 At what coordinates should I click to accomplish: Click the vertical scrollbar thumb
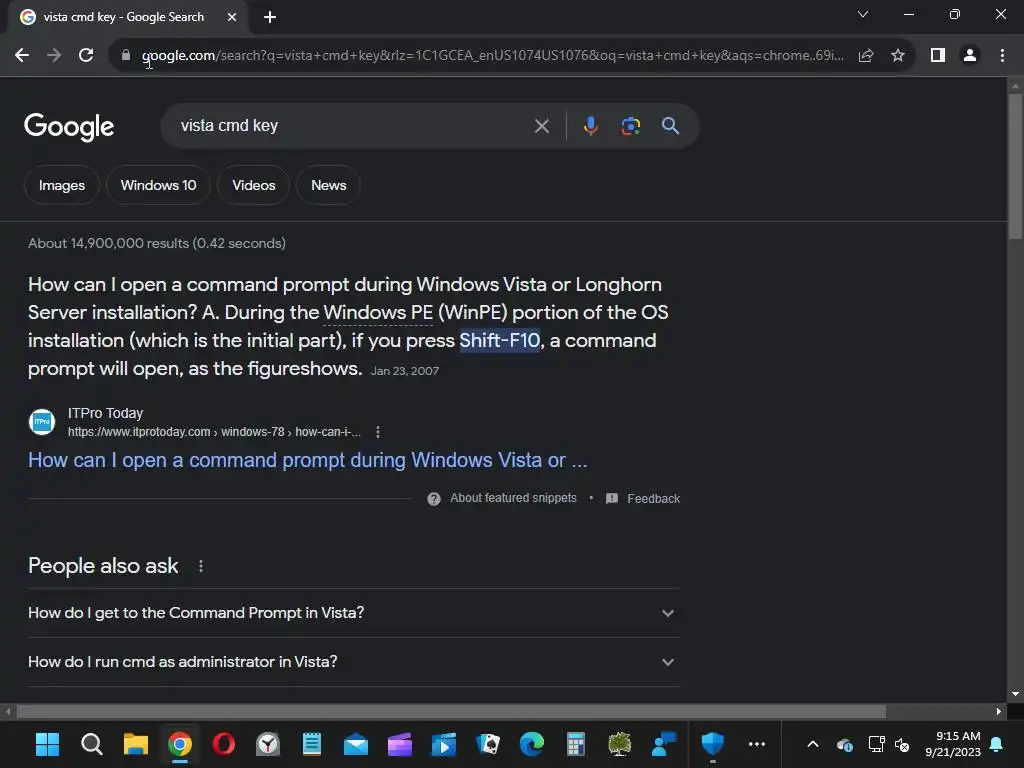pyautogui.click(x=1015, y=167)
